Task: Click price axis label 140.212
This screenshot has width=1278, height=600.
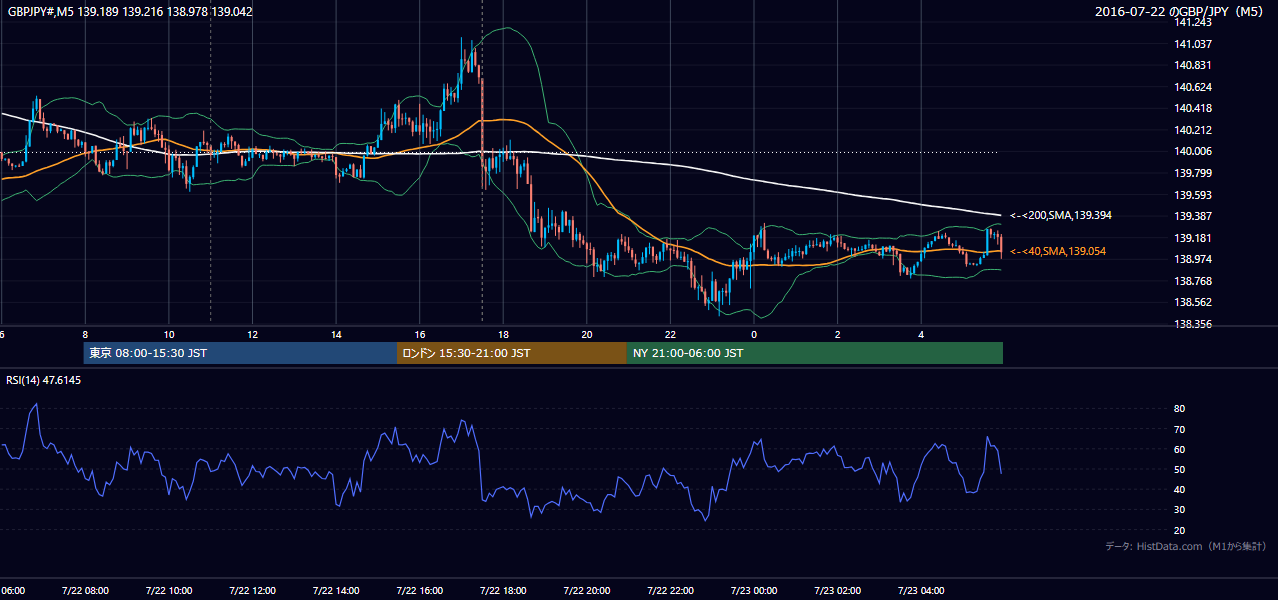Action: pyautogui.click(x=1193, y=130)
